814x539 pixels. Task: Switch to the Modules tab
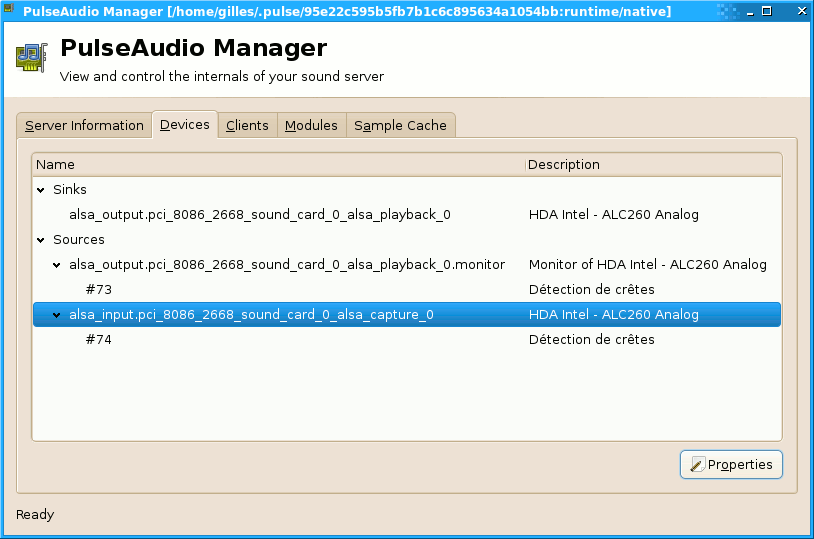coord(311,126)
